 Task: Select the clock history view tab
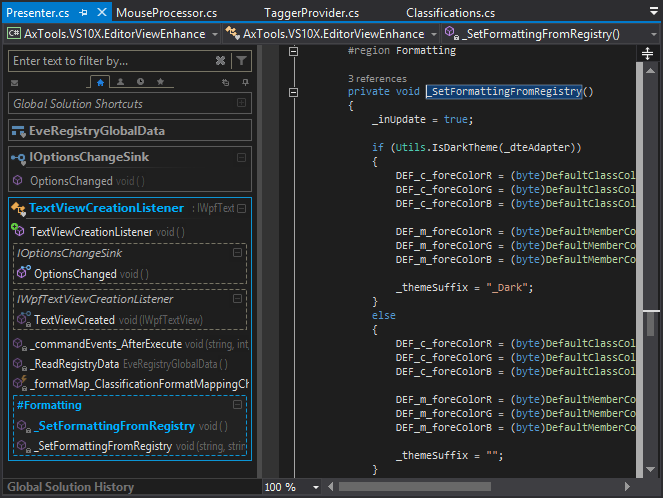point(140,82)
